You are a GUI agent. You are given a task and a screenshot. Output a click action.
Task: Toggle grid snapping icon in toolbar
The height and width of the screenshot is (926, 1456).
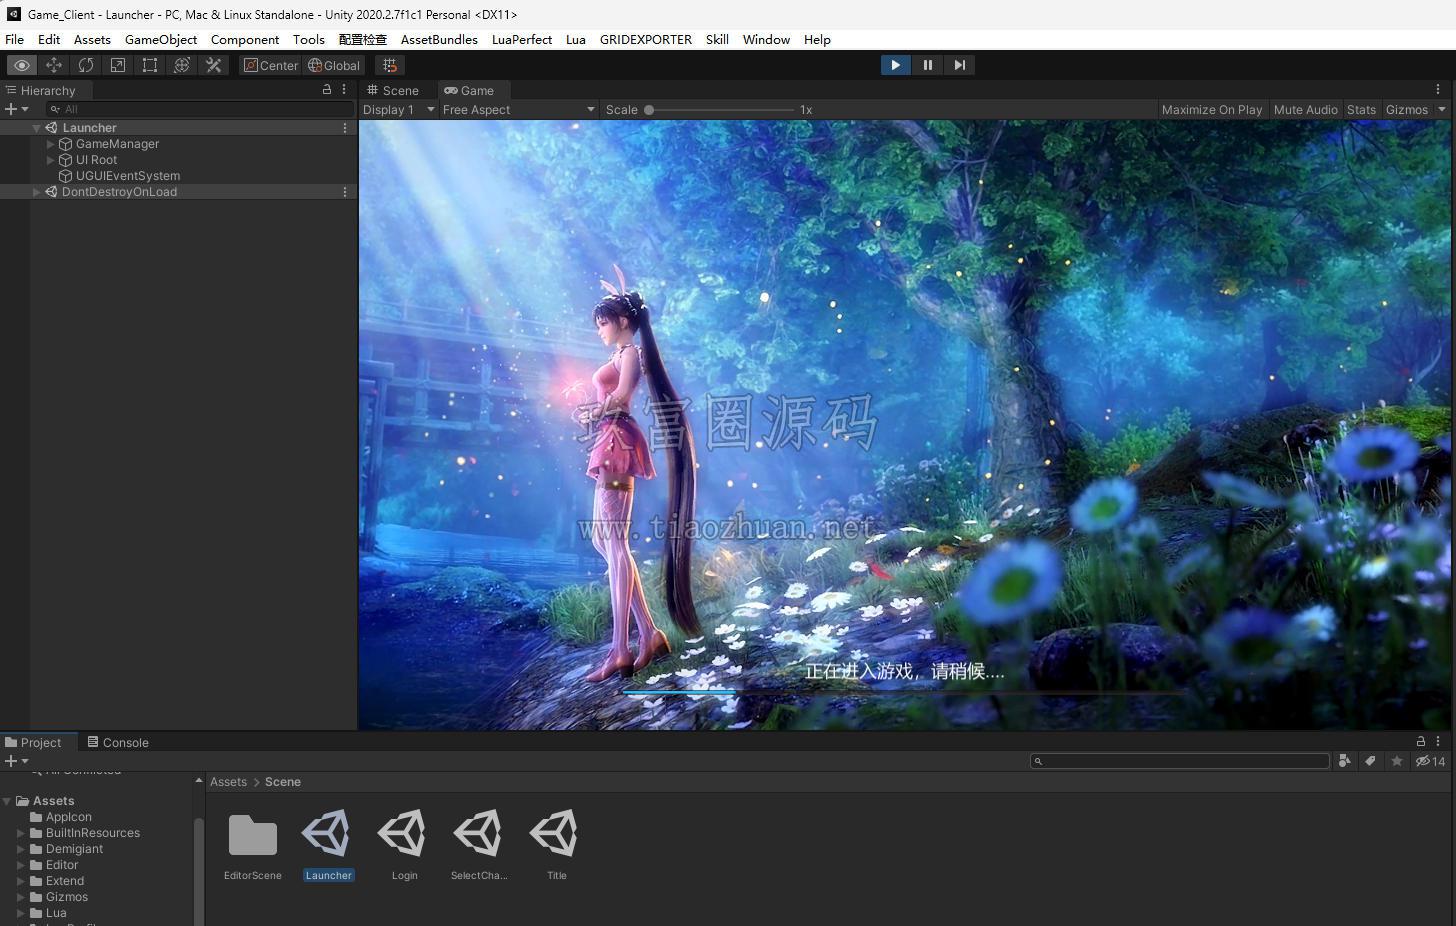[x=390, y=65]
